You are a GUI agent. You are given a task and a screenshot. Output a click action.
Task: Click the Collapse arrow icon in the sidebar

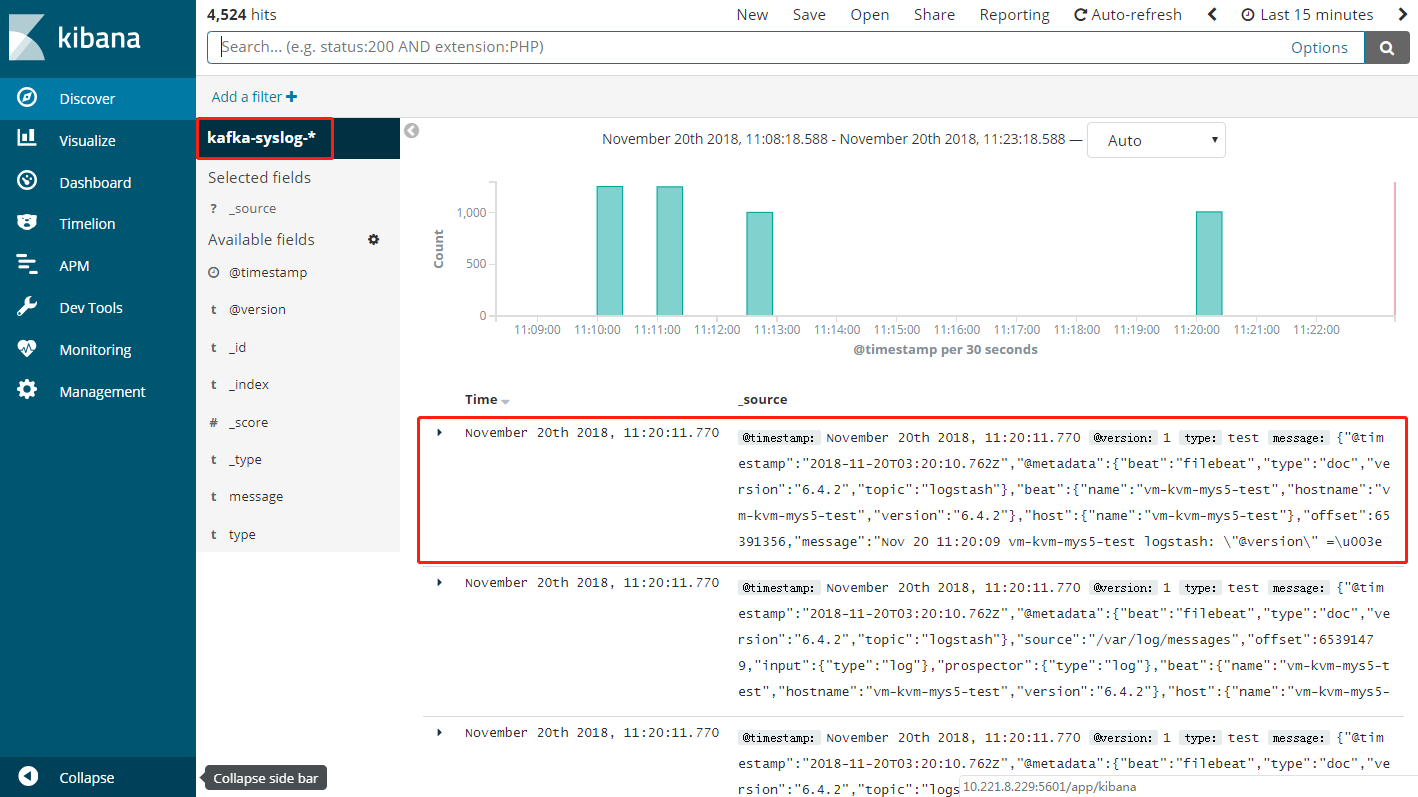(28, 777)
